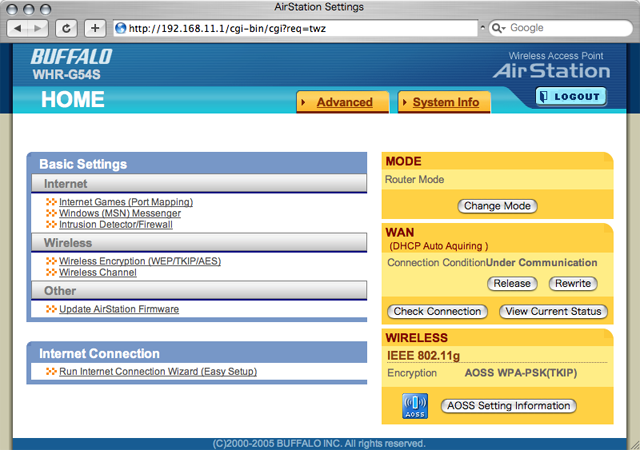Click the Under Communication status text
The height and width of the screenshot is (450, 640).
541,263
